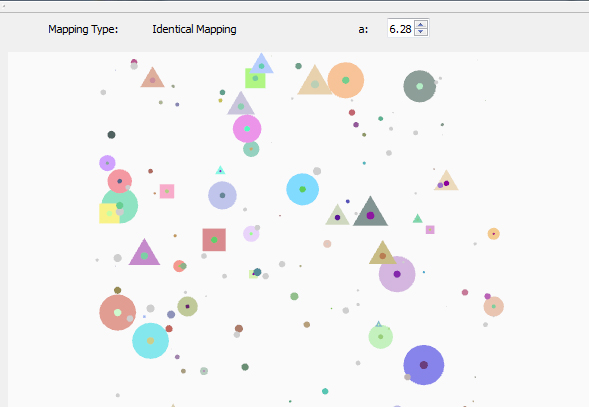Click the Identical Mapping label
Image resolution: width=589 pixels, height=407 pixels.
[x=194, y=29]
